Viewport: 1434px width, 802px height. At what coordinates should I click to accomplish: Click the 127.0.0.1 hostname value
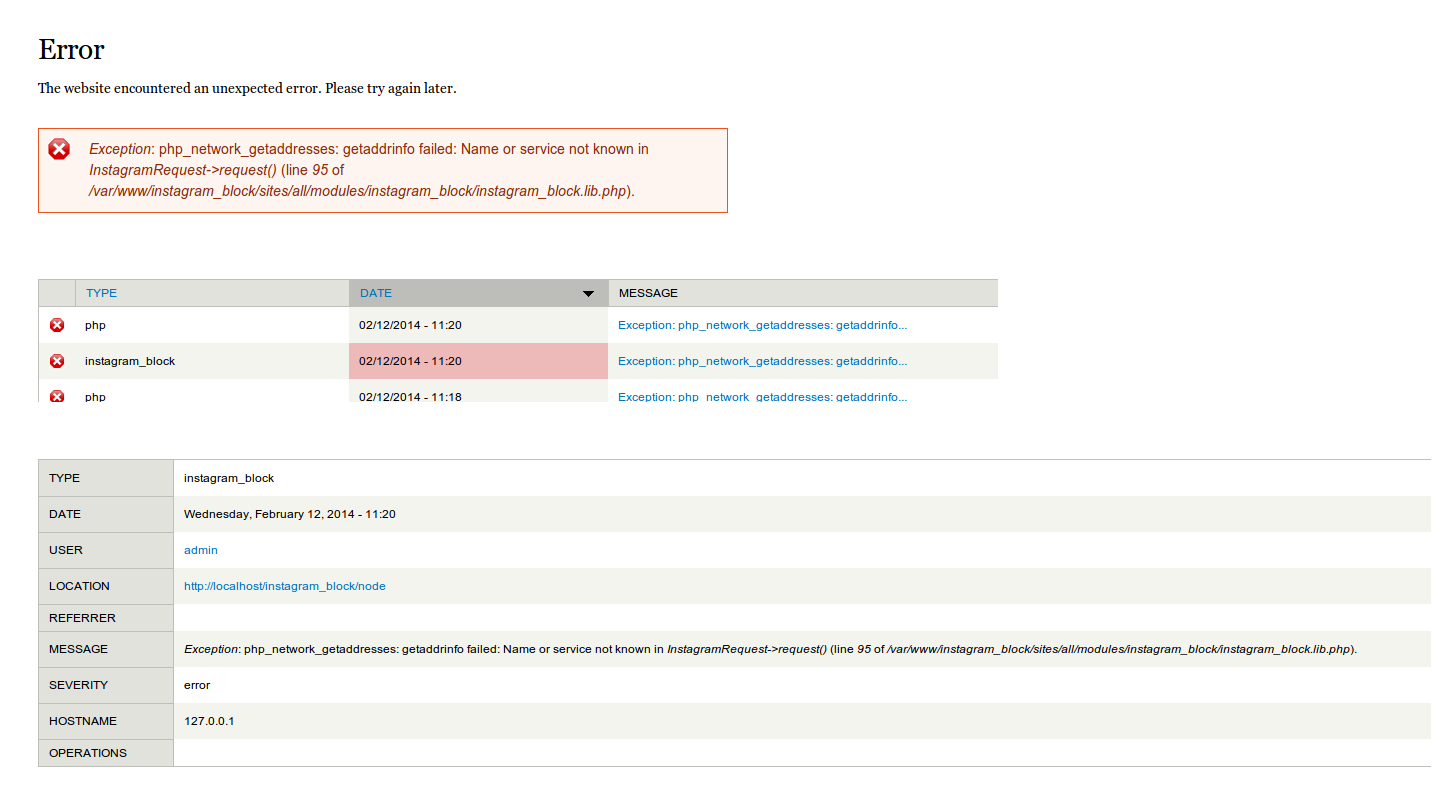click(x=209, y=721)
